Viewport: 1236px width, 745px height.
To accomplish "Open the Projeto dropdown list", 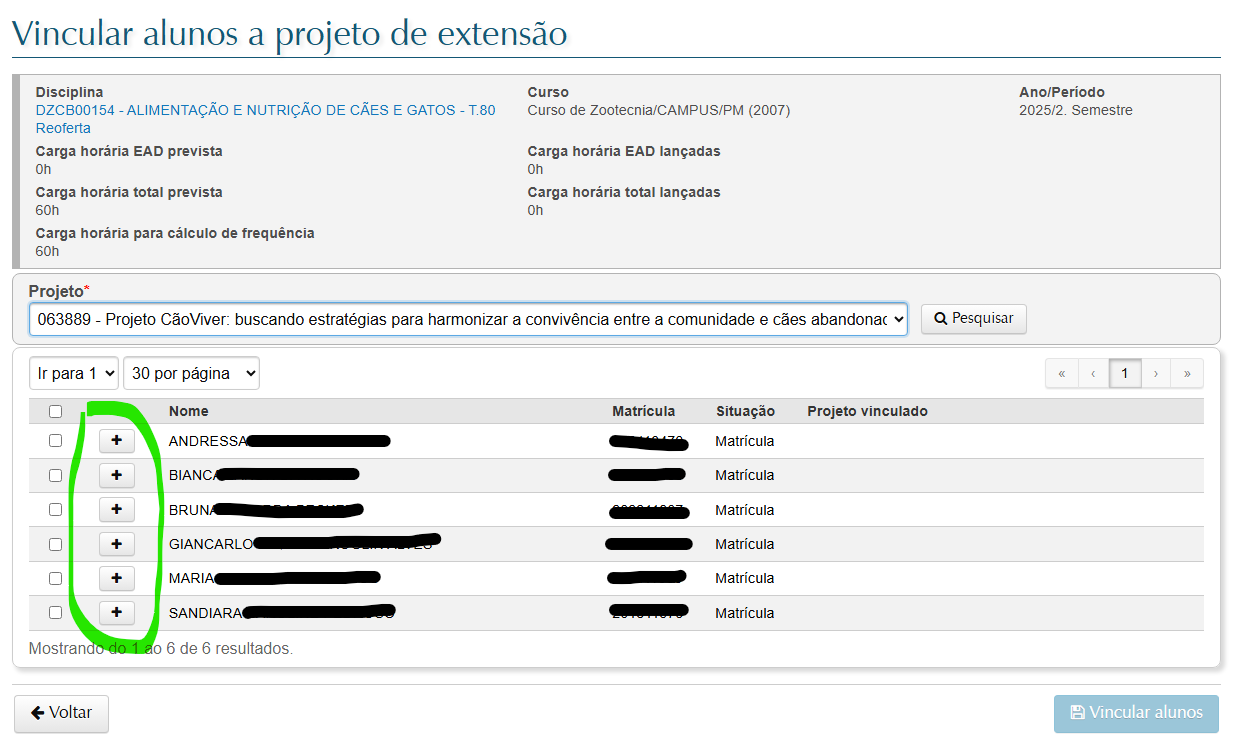I will click(468, 319).
